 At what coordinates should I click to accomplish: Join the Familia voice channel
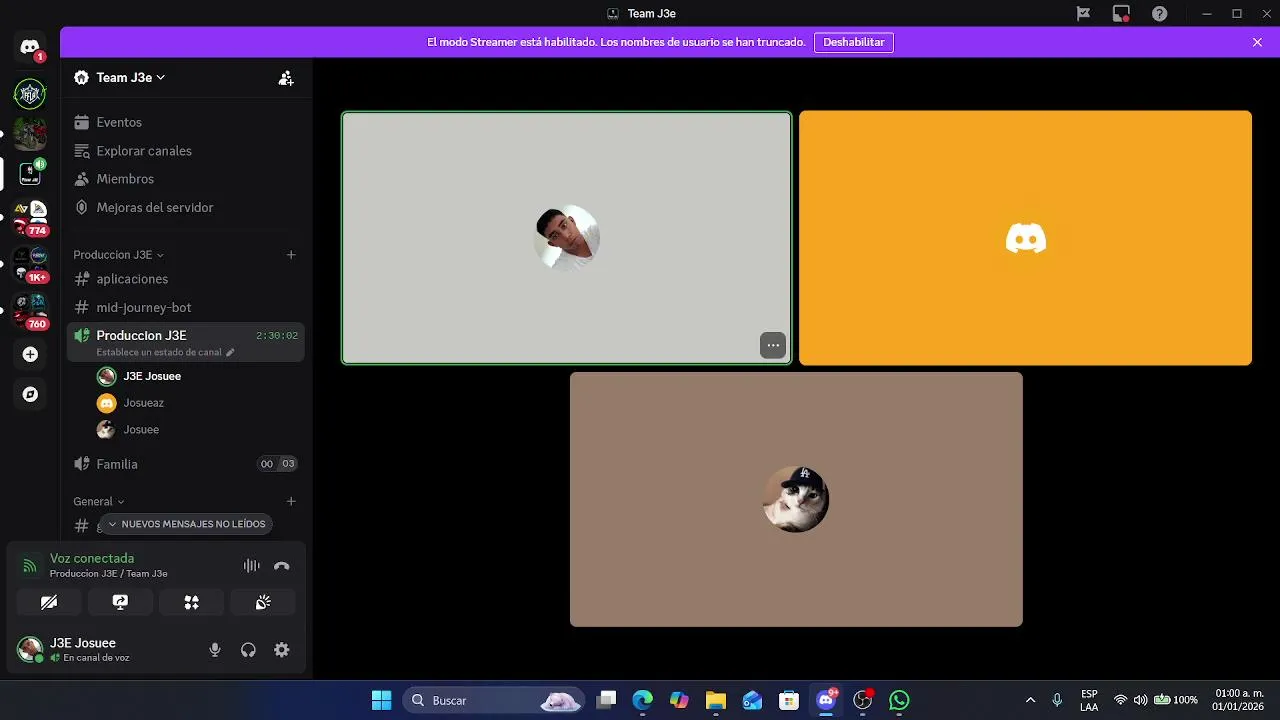point(186,464)
